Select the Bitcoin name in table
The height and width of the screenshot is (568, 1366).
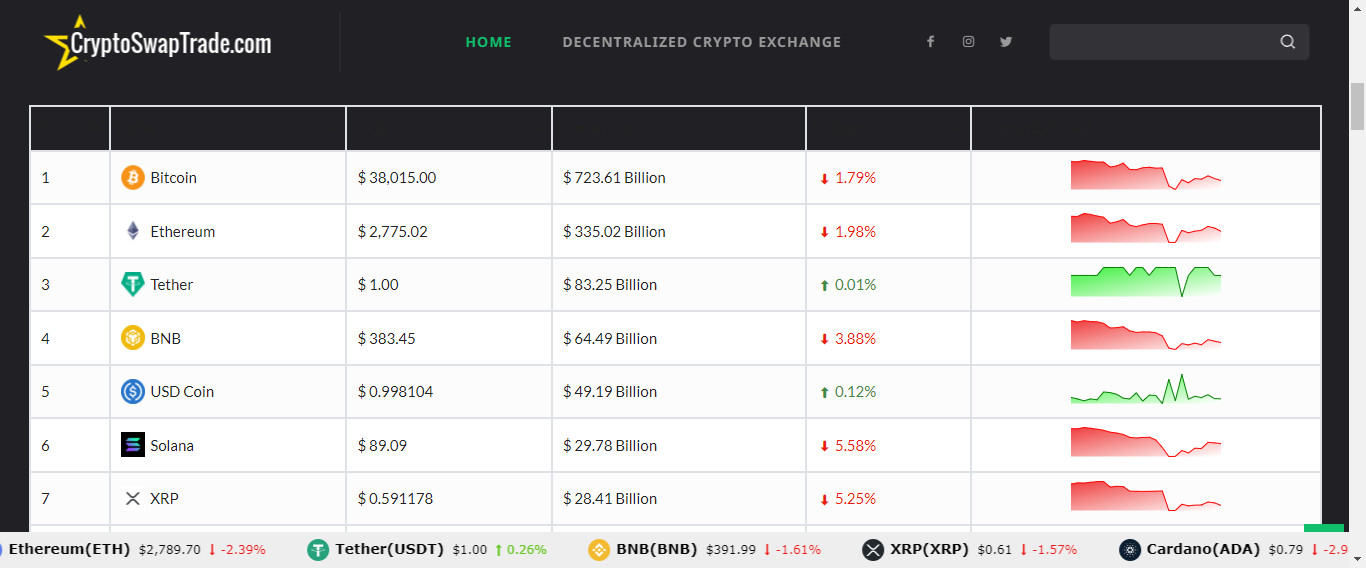[174, 178]
